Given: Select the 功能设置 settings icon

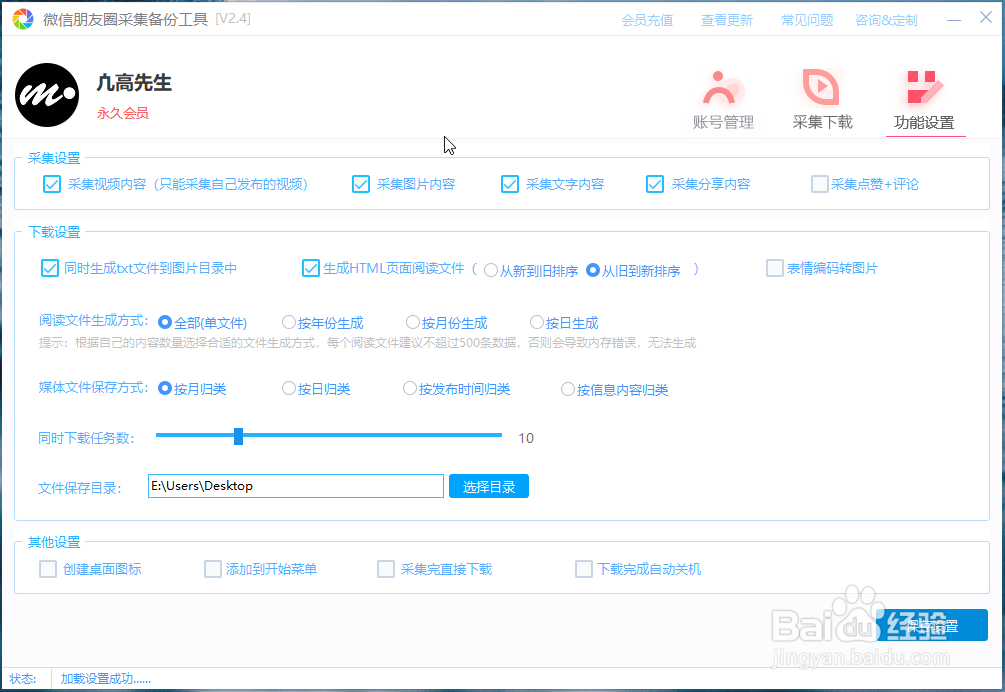Looking at the screenshot, I should pyautogui.click(x=924, y=100).
